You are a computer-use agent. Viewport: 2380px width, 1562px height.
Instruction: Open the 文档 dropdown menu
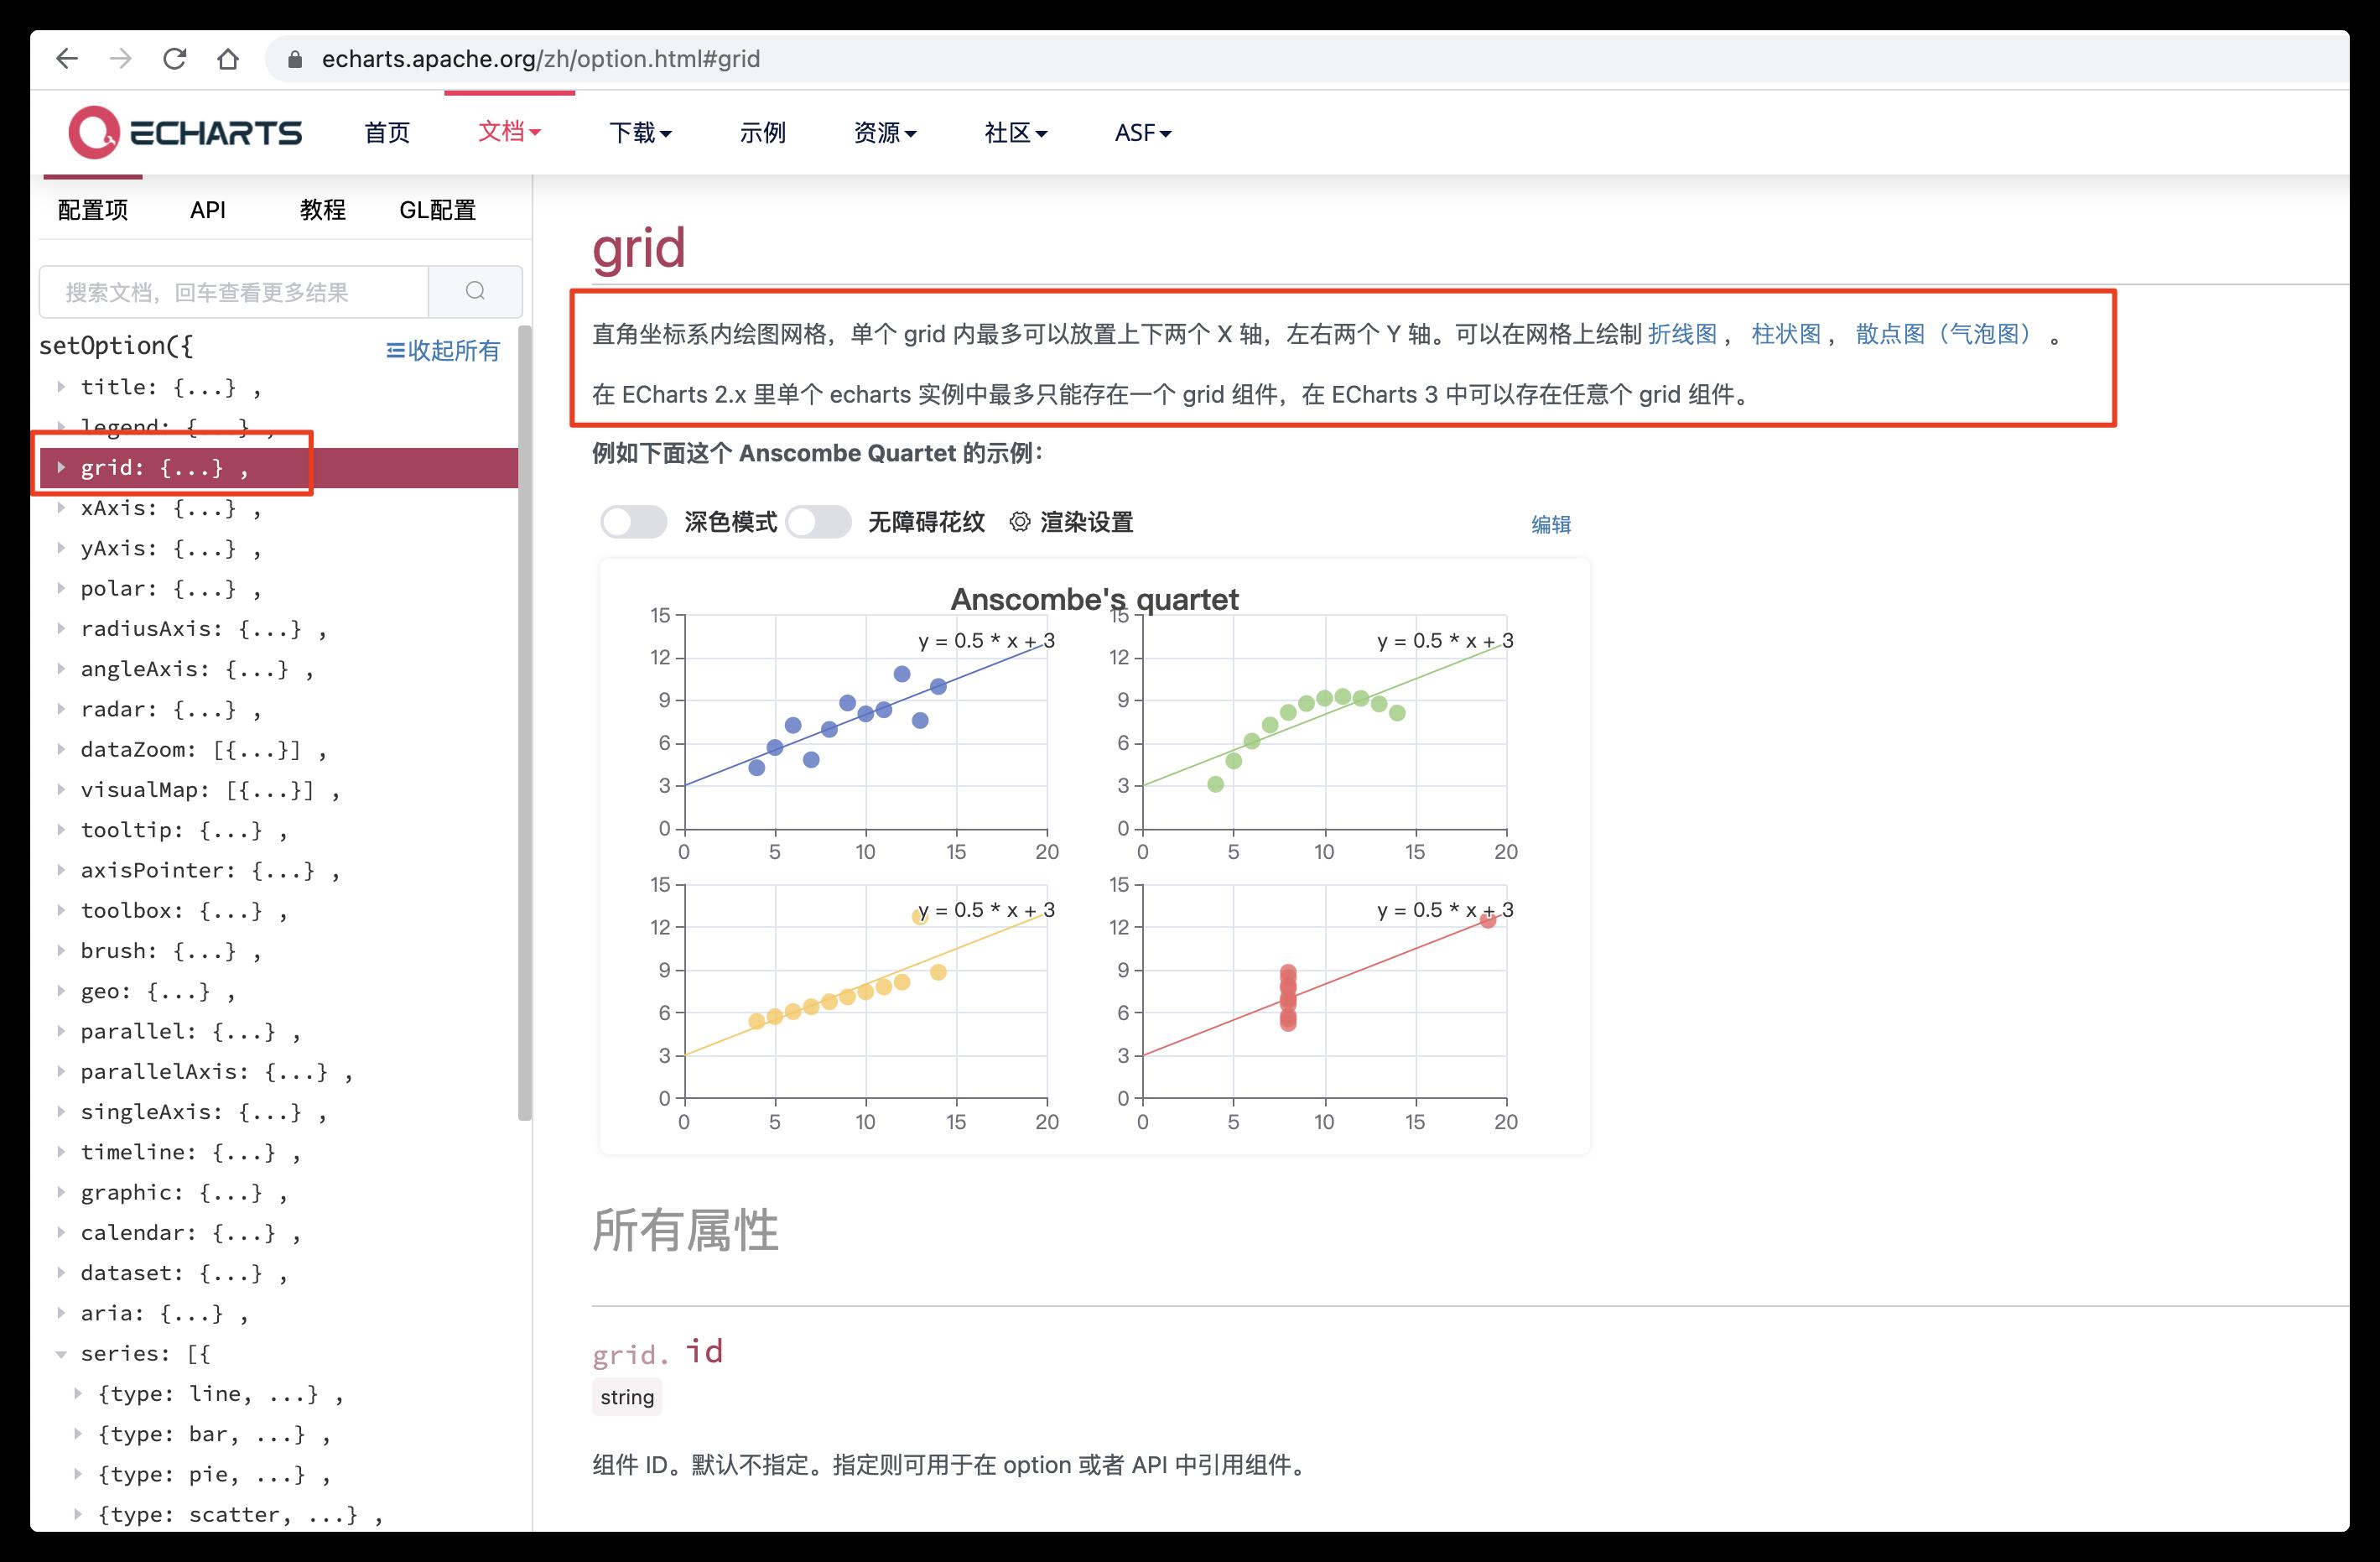[x=509, y=131]
